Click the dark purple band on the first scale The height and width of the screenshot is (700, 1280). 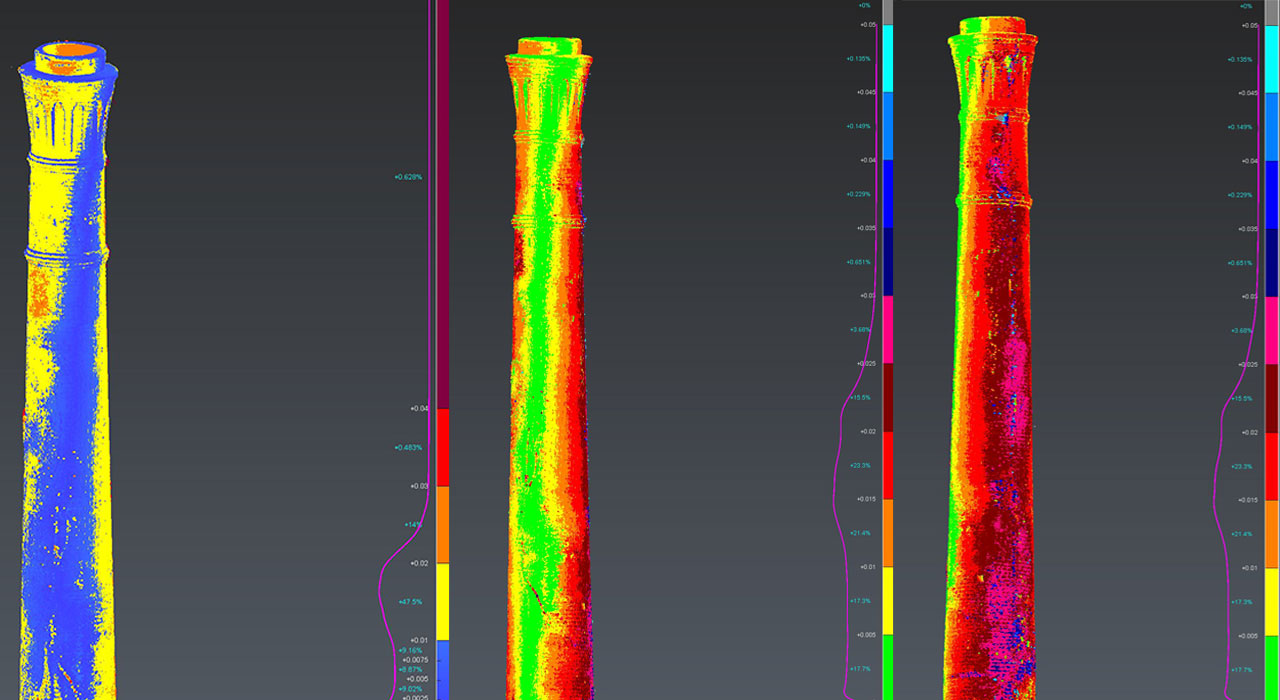click(443, 204)
